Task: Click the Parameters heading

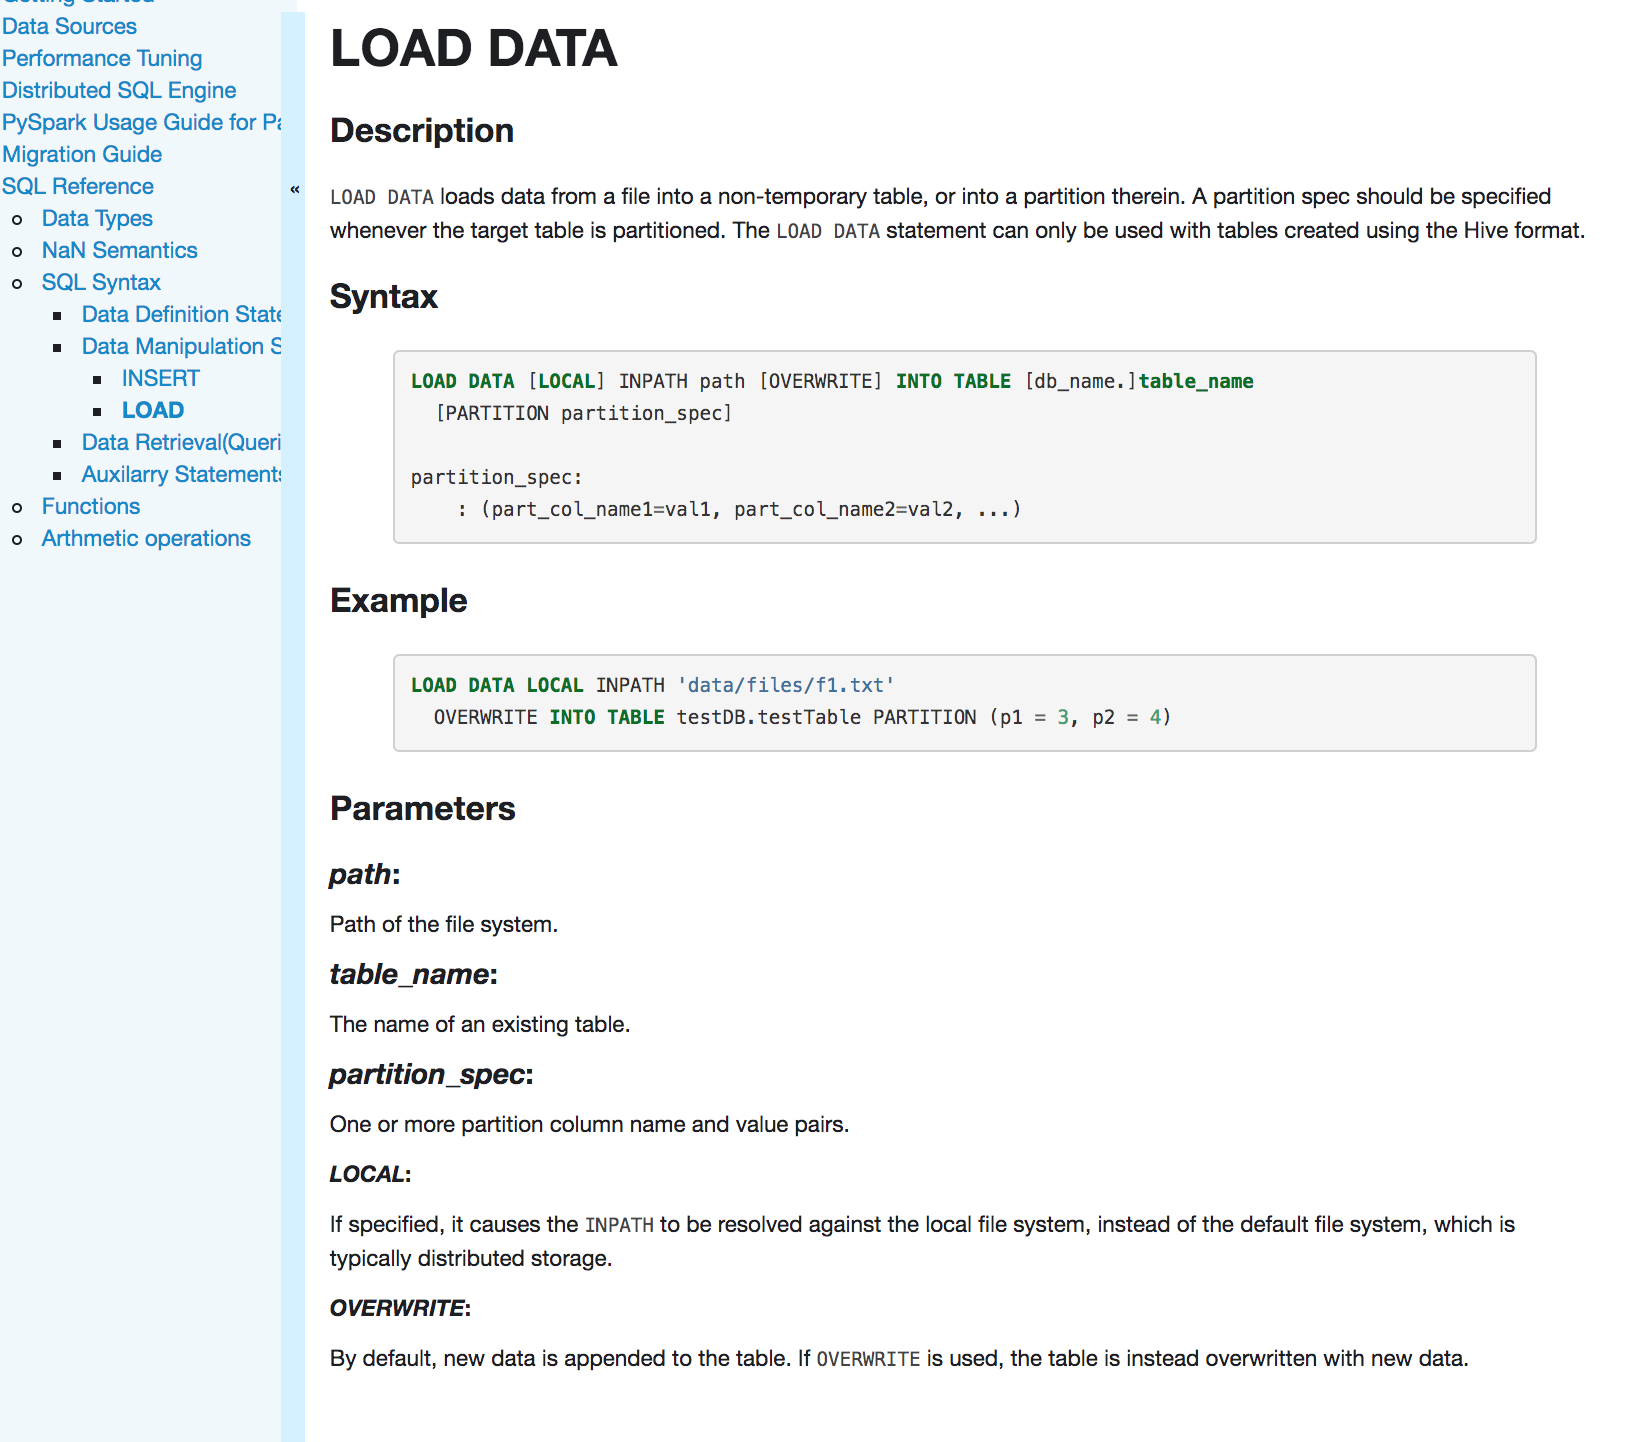Action: point(423,809)
